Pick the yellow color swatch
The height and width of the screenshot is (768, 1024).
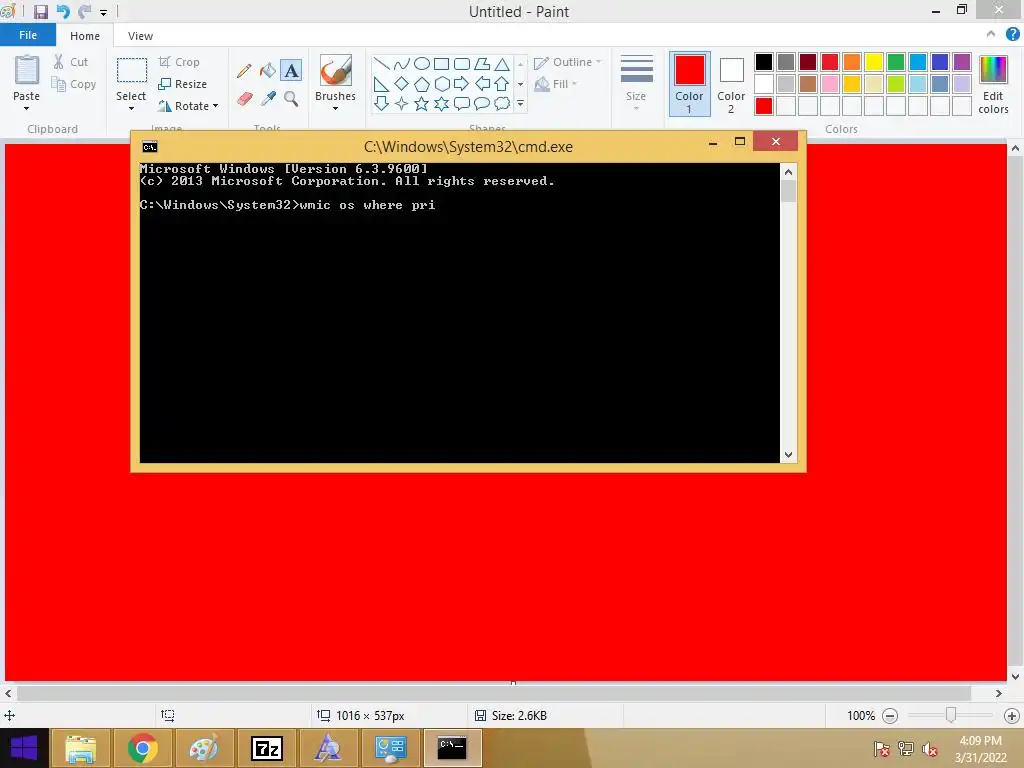[874, 61]
